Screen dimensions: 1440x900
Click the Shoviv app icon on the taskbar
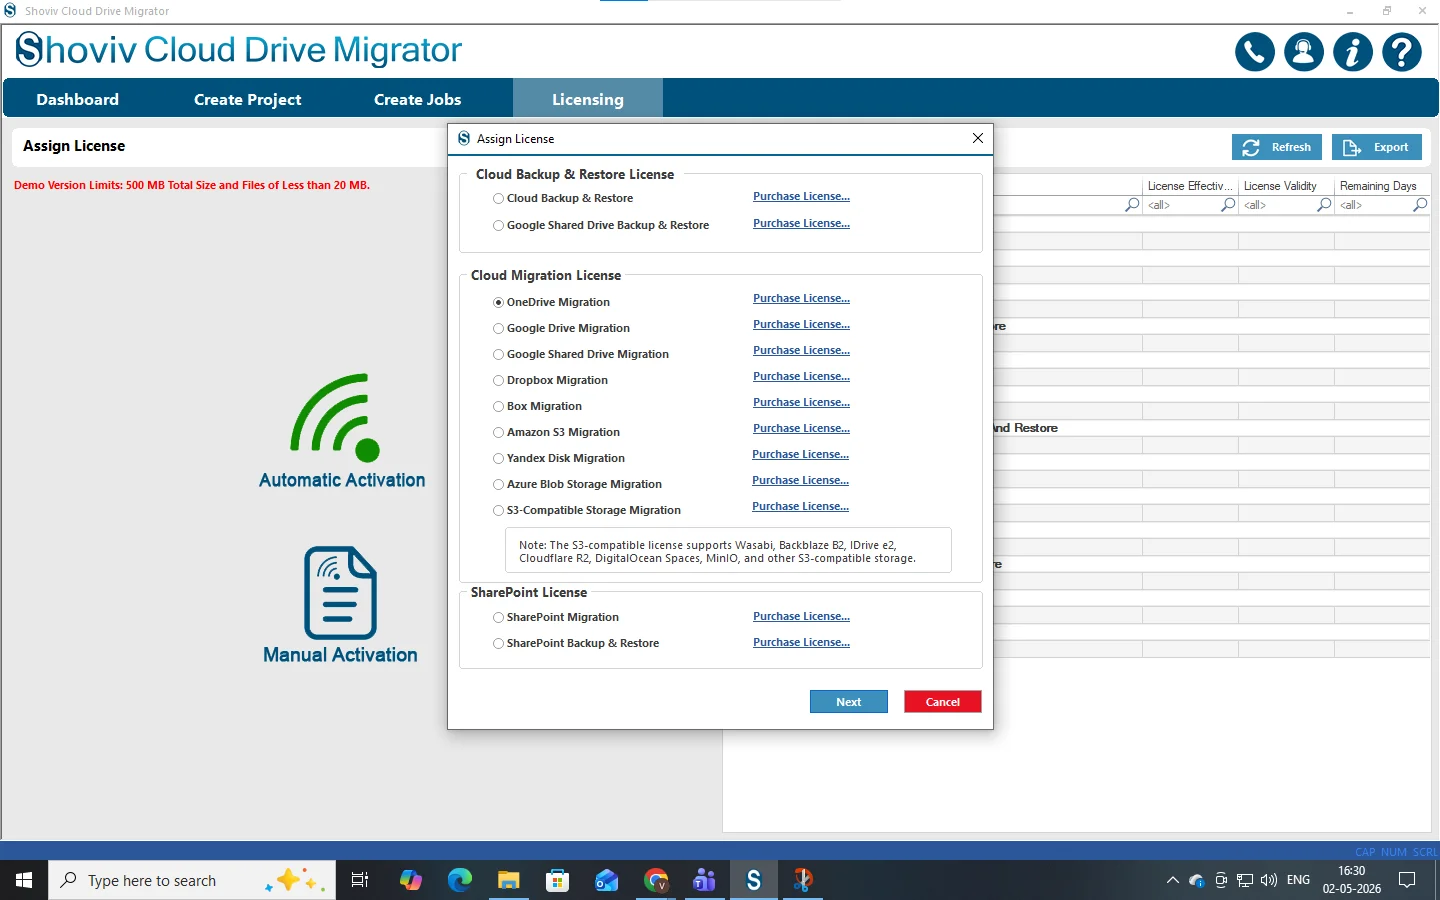pyautogui.click(x=754, y=880)
